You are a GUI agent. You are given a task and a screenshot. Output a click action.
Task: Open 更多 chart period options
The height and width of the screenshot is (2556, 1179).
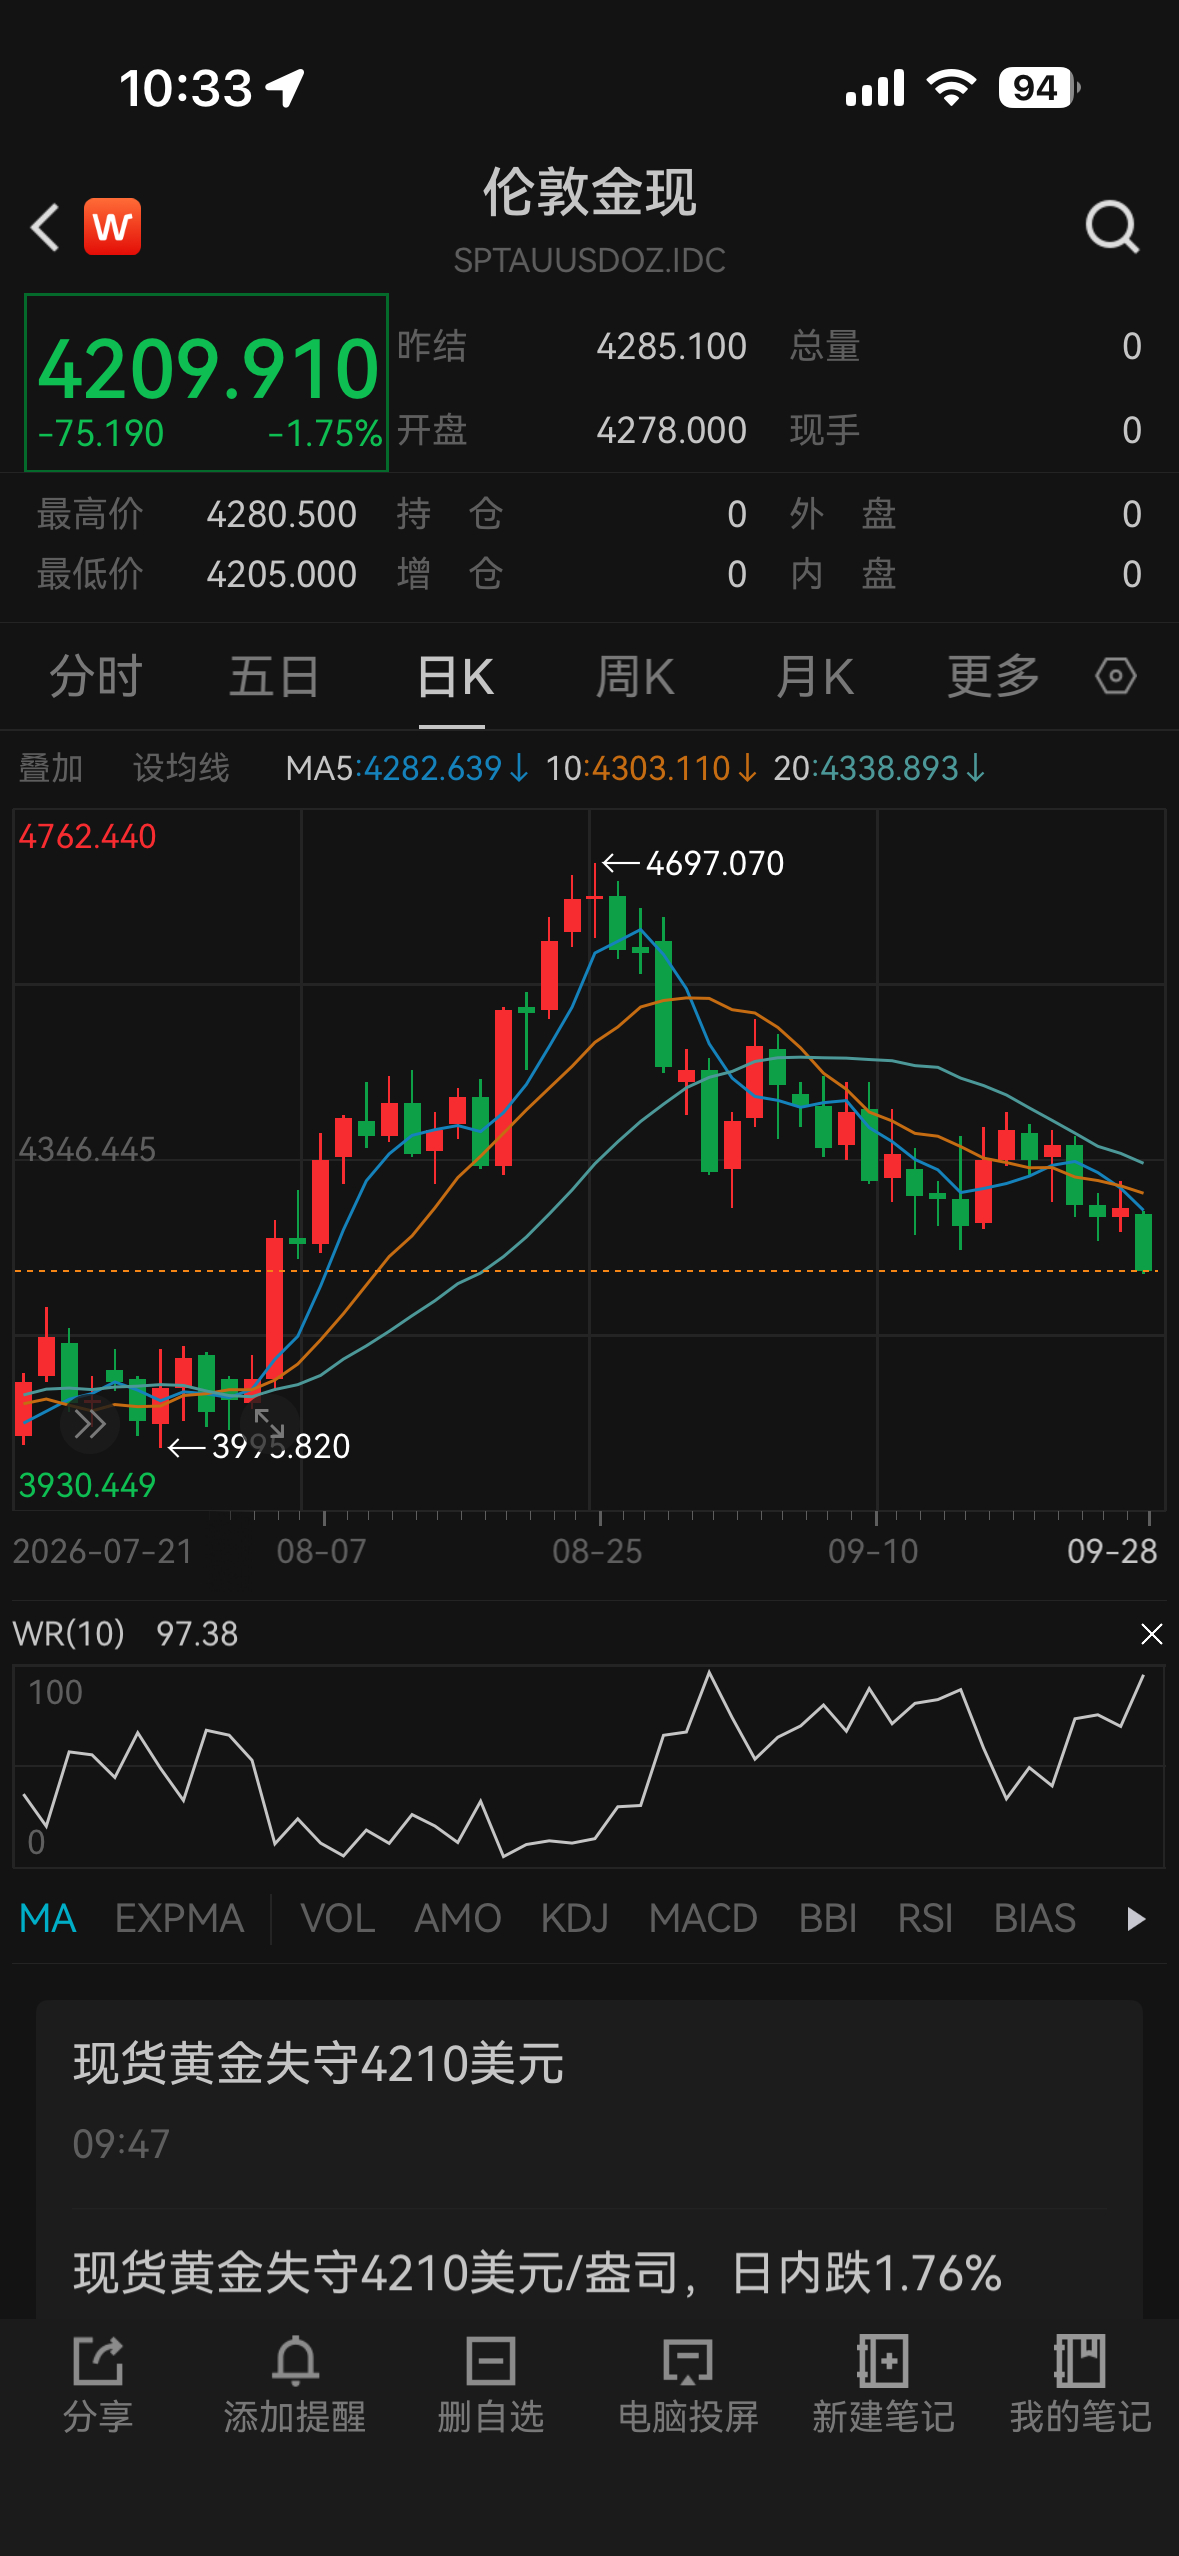pyautogui.click(x=993, y=677)
